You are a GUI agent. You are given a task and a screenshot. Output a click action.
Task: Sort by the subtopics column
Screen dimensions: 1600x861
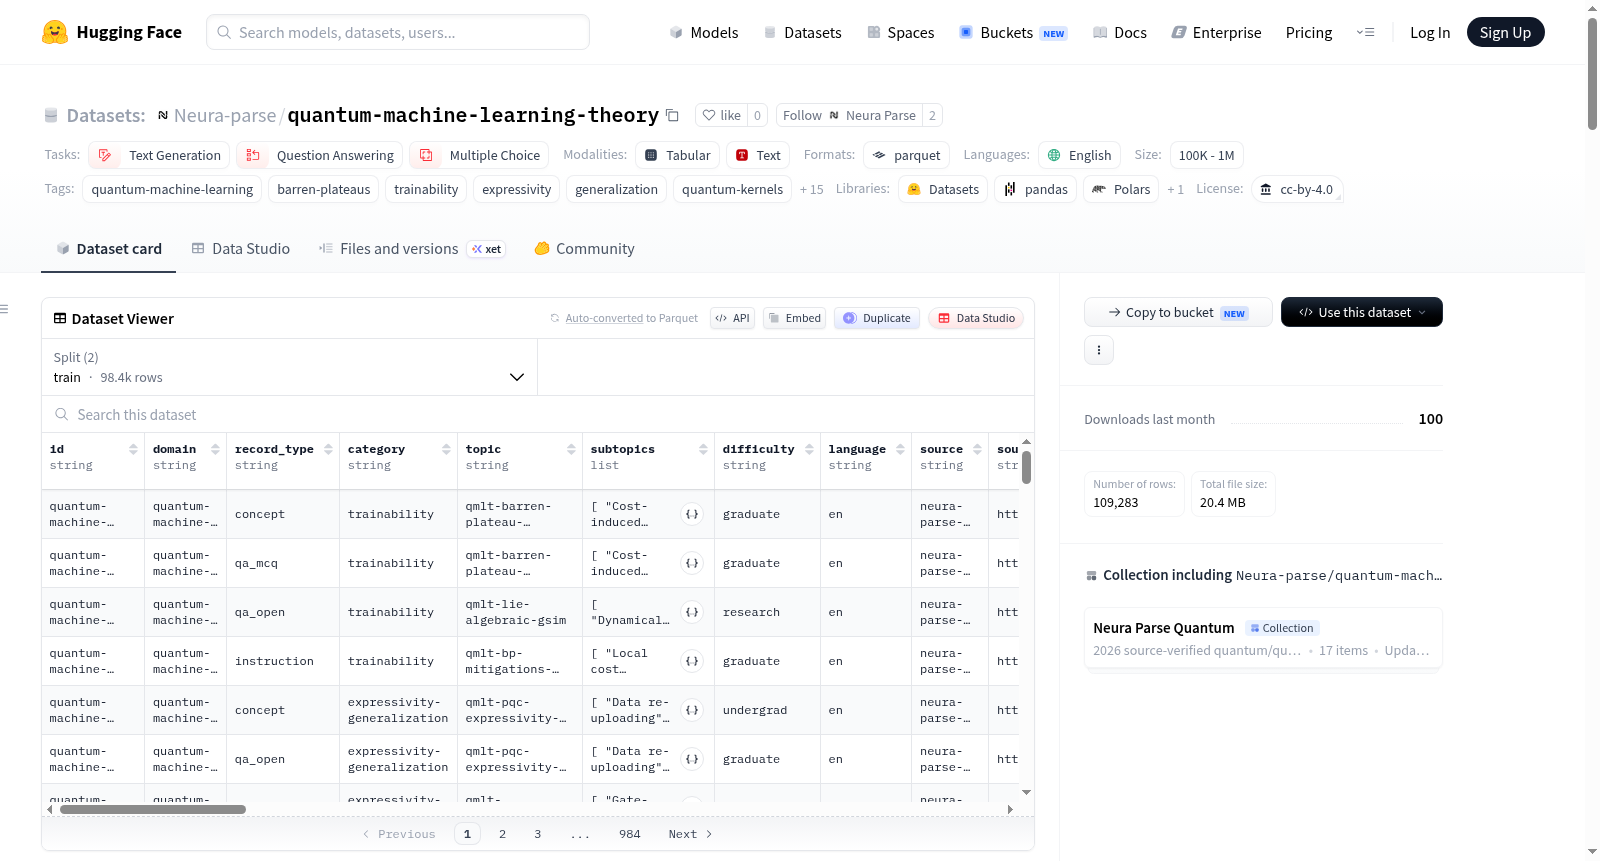click(703, 450)
